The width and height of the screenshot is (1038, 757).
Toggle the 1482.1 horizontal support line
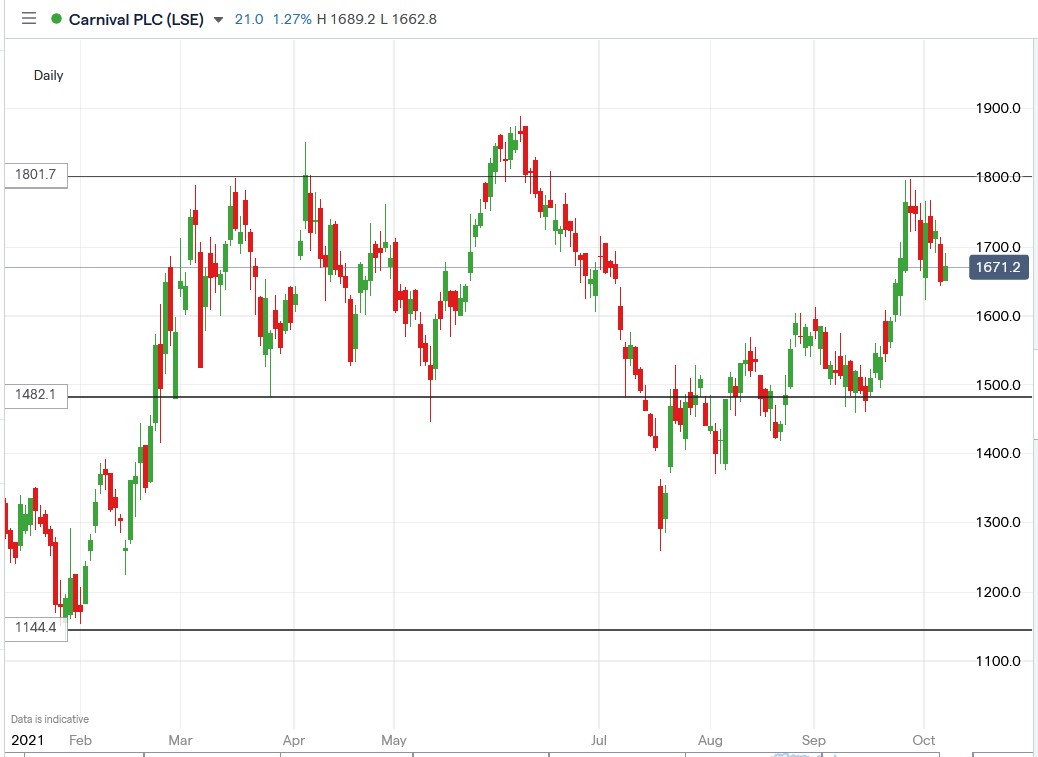[x=500, y=396]
